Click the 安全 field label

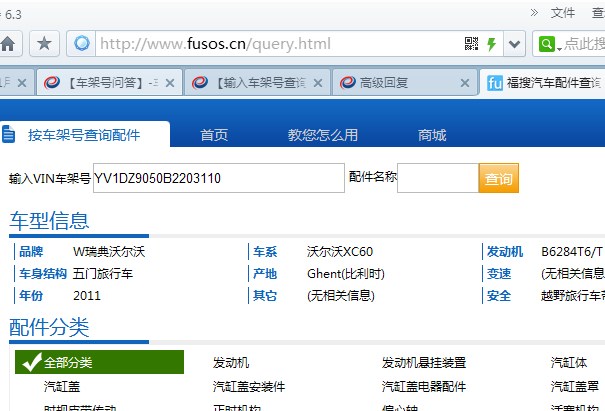(499, 296)
